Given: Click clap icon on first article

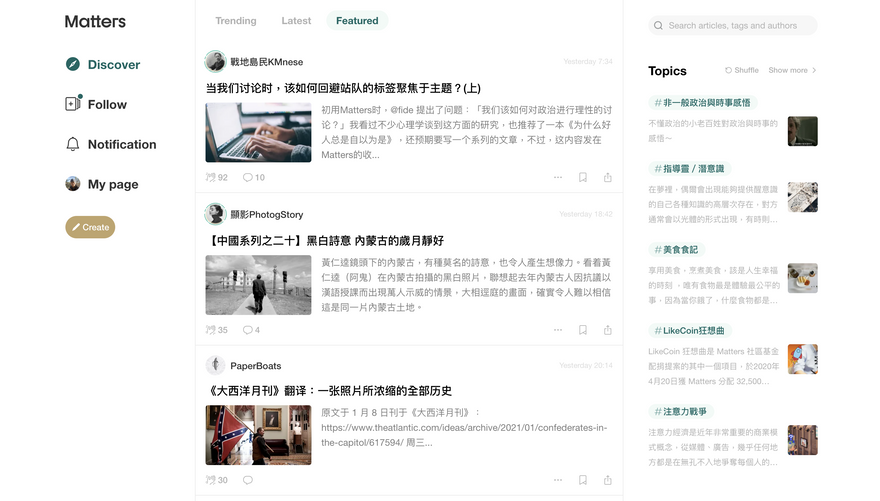Looking at the screenshot, I should pyautogui.click(x=210, y=177).
